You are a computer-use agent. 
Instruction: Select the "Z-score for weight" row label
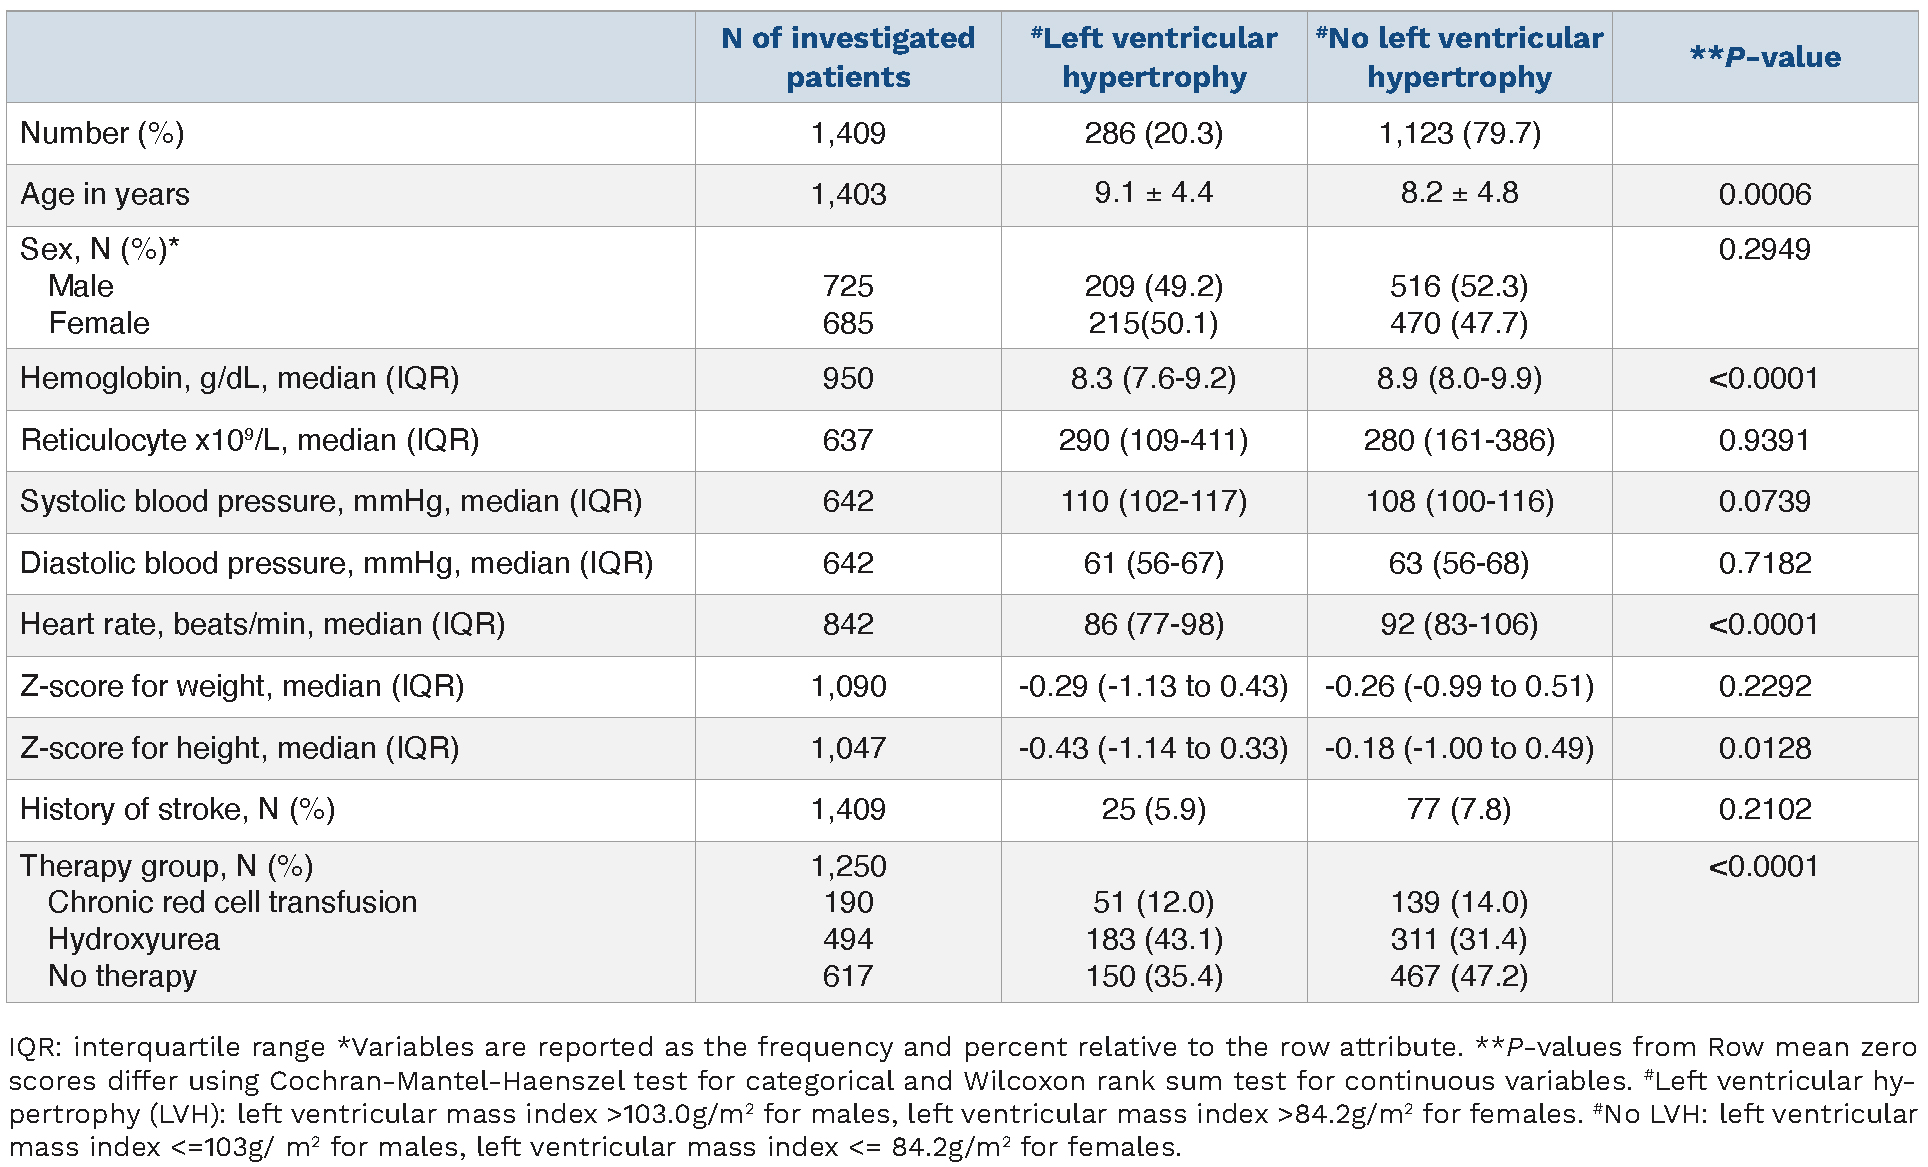[x=242, y=686]
